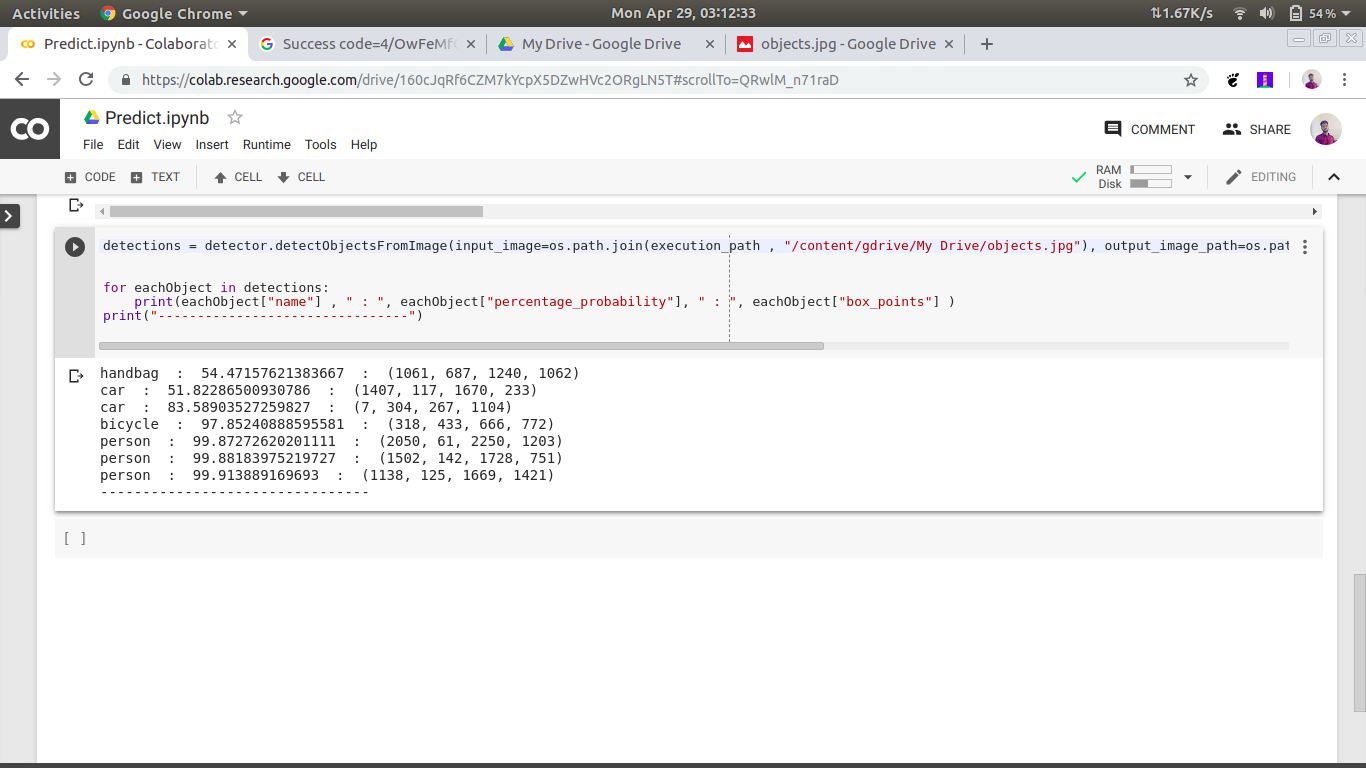This screenshot has width=1366, height=768.
Task: Expand the left sidebar panel
Action: point(9,215)
